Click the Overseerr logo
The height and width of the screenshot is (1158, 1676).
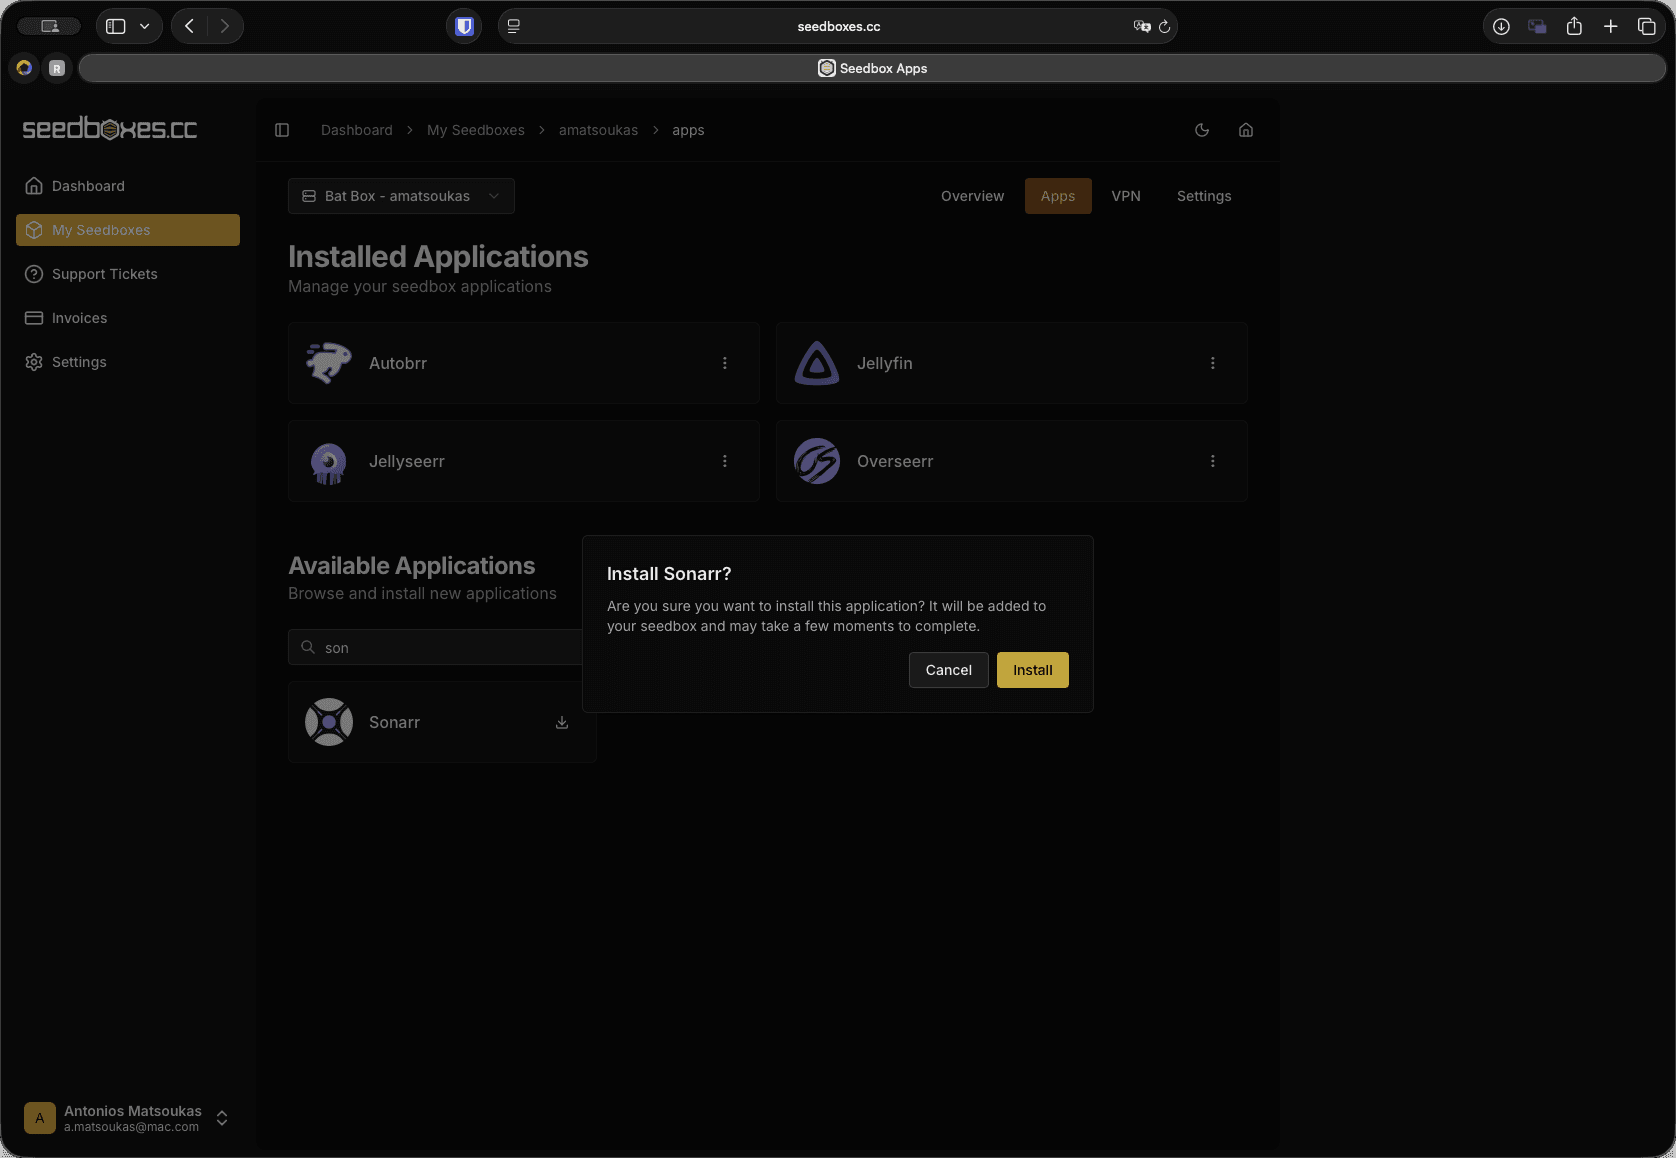[817, 461]
